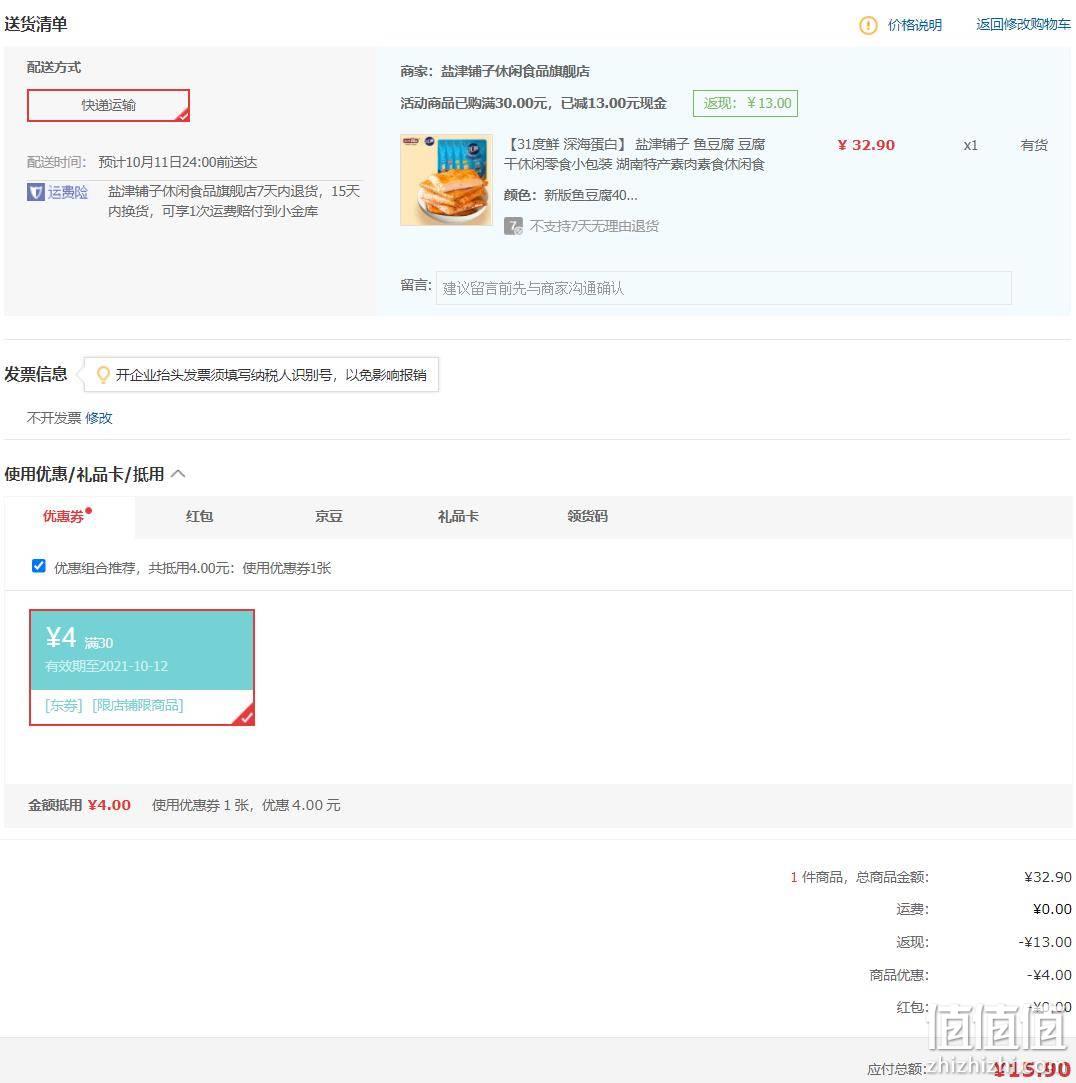
Task: Click the invoice tip about 纳税人识别号
Action: click(271, 375)
